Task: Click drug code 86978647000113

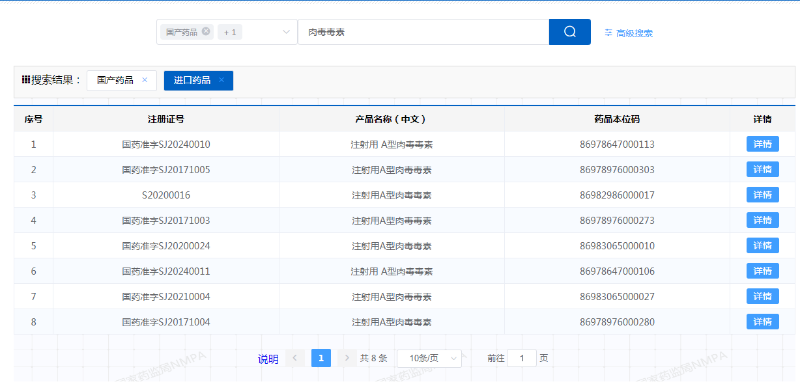Action: pos(617,144)
